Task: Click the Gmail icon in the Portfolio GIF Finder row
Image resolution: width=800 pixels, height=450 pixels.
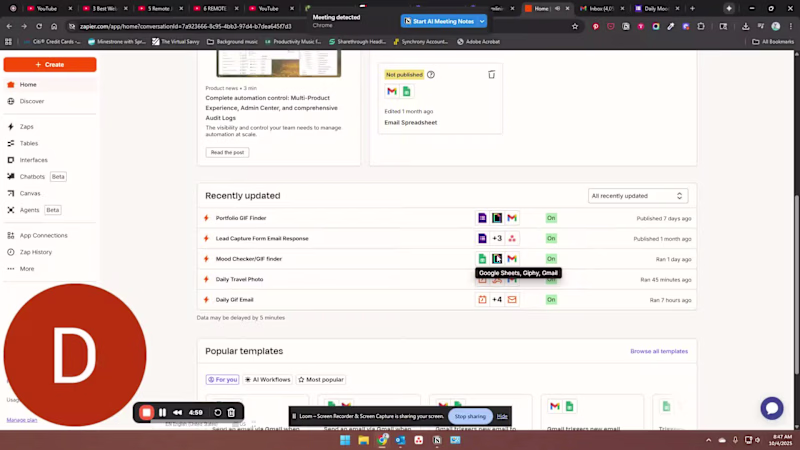Action: tap(512, 218)
